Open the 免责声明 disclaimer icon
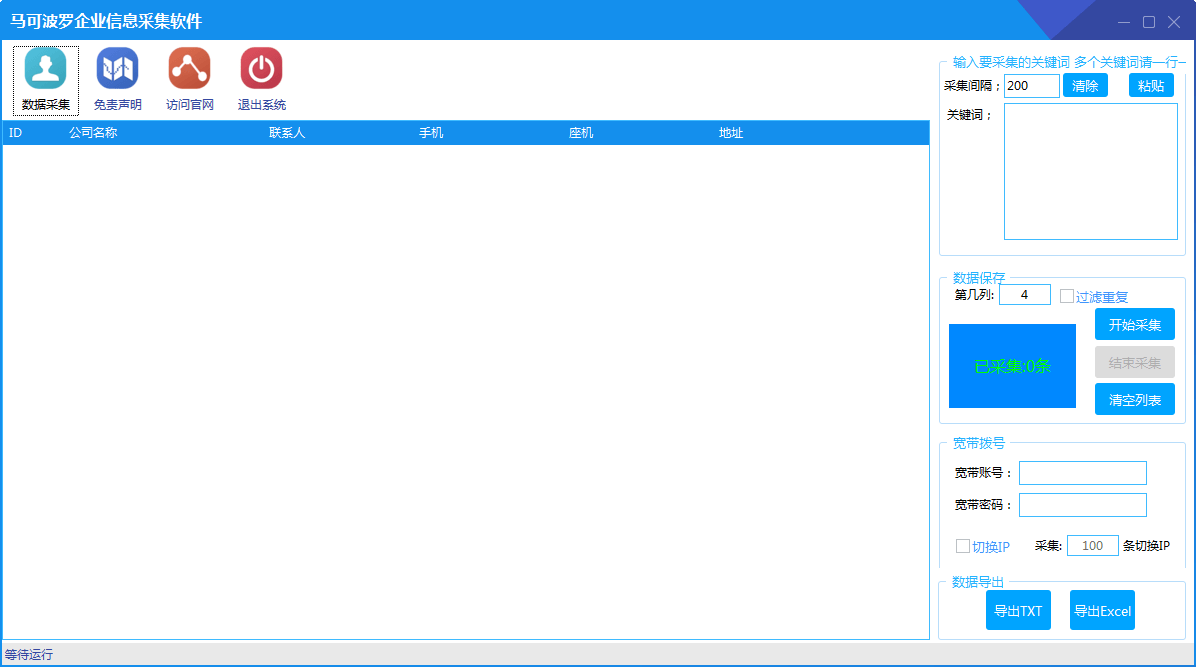 tap(117, 80)
